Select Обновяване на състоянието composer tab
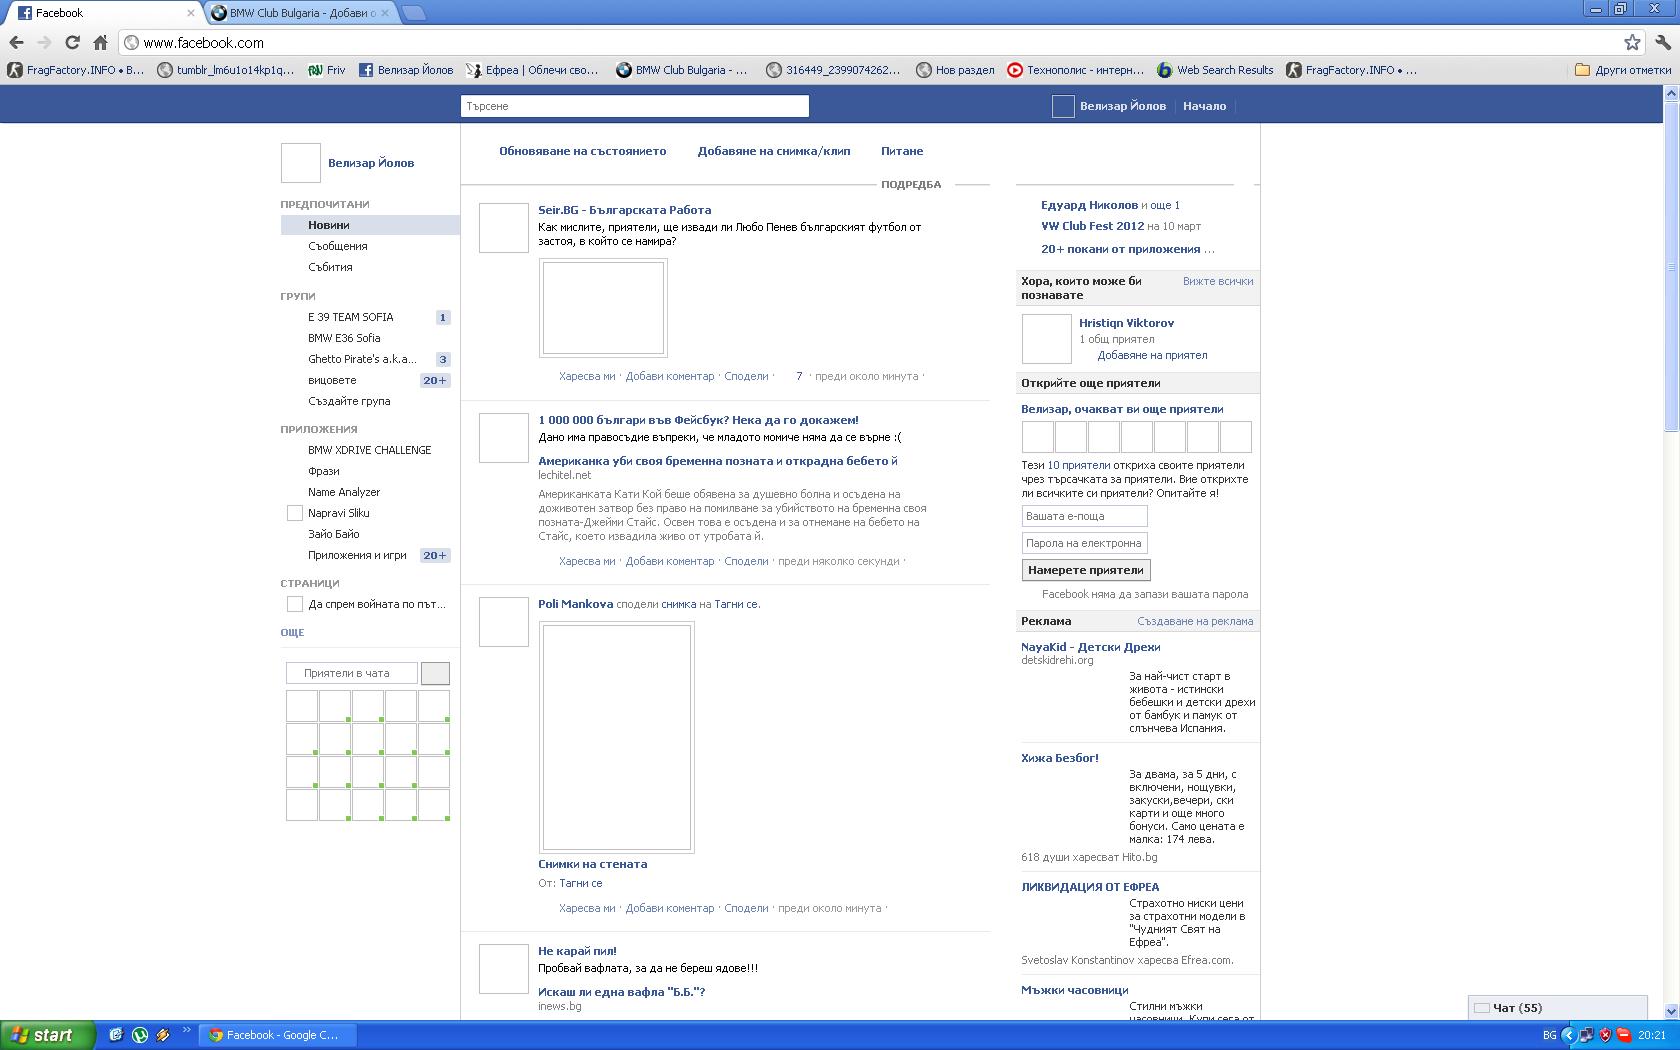Screen dimensions: 1680x1050 point(582,151)
